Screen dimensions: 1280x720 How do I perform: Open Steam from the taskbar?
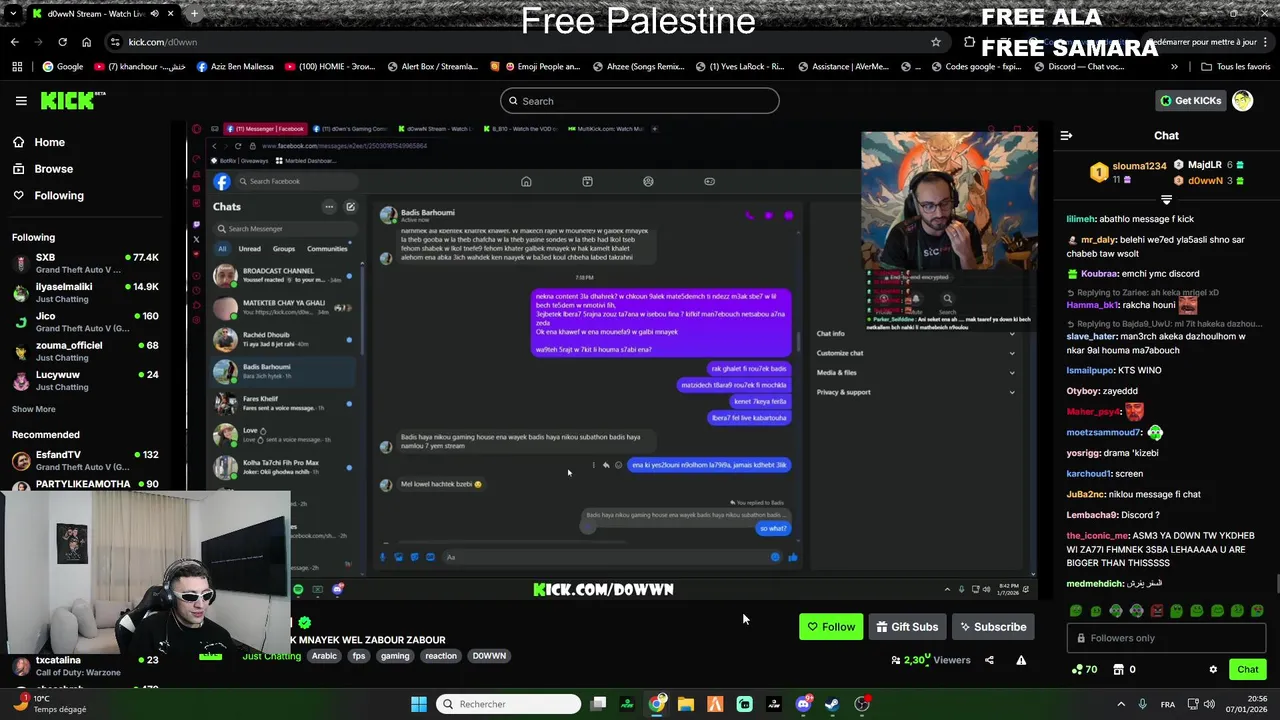pos(832,704)
